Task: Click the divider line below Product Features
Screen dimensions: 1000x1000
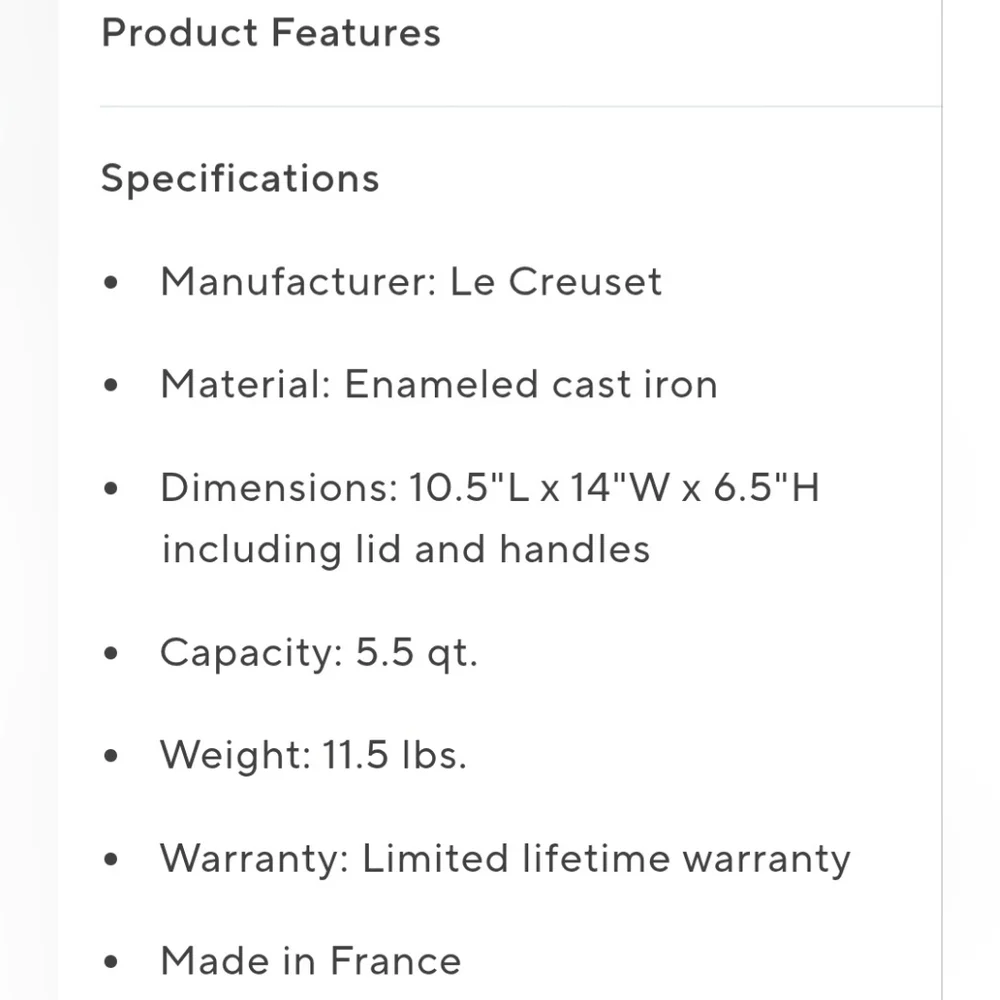Action: 520,107
